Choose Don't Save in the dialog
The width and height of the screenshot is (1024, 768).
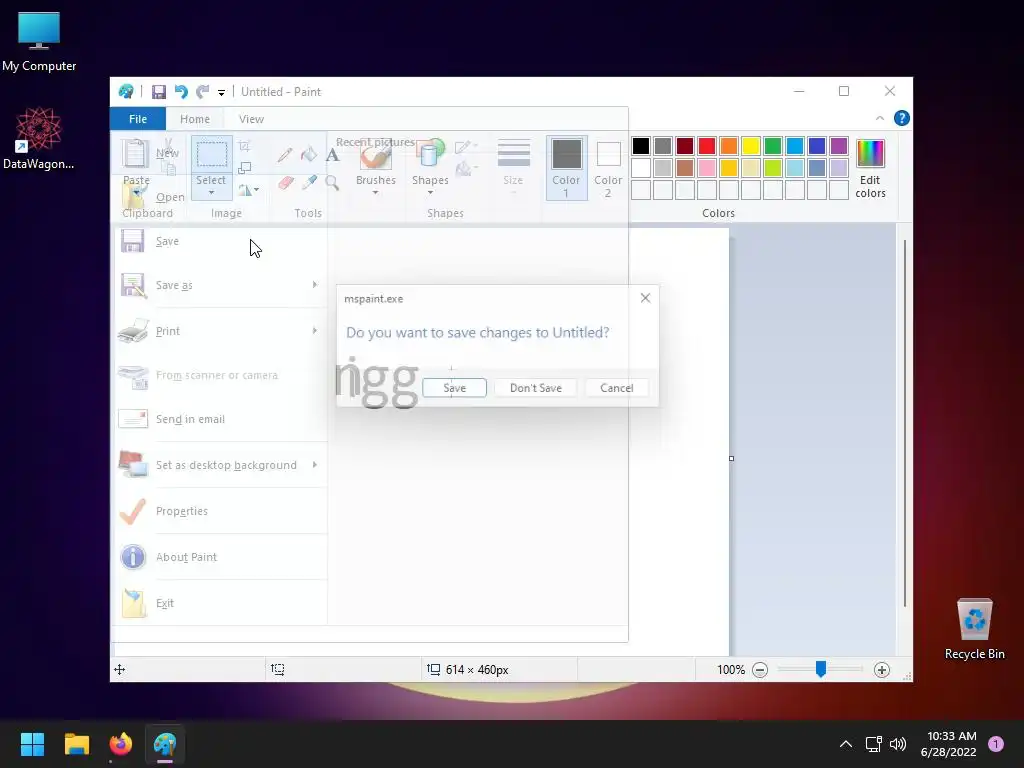coord(536,388)
